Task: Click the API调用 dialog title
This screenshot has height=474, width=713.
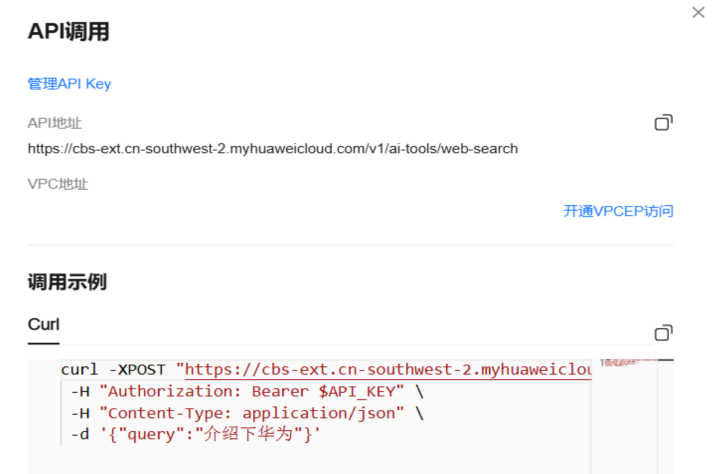Action: [x=69, y=31]
